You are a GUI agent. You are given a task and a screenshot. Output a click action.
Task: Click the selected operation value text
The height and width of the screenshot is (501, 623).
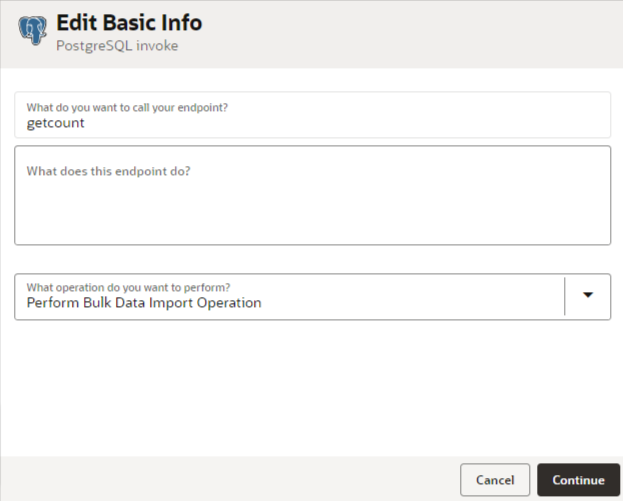(x=144, y=303)
